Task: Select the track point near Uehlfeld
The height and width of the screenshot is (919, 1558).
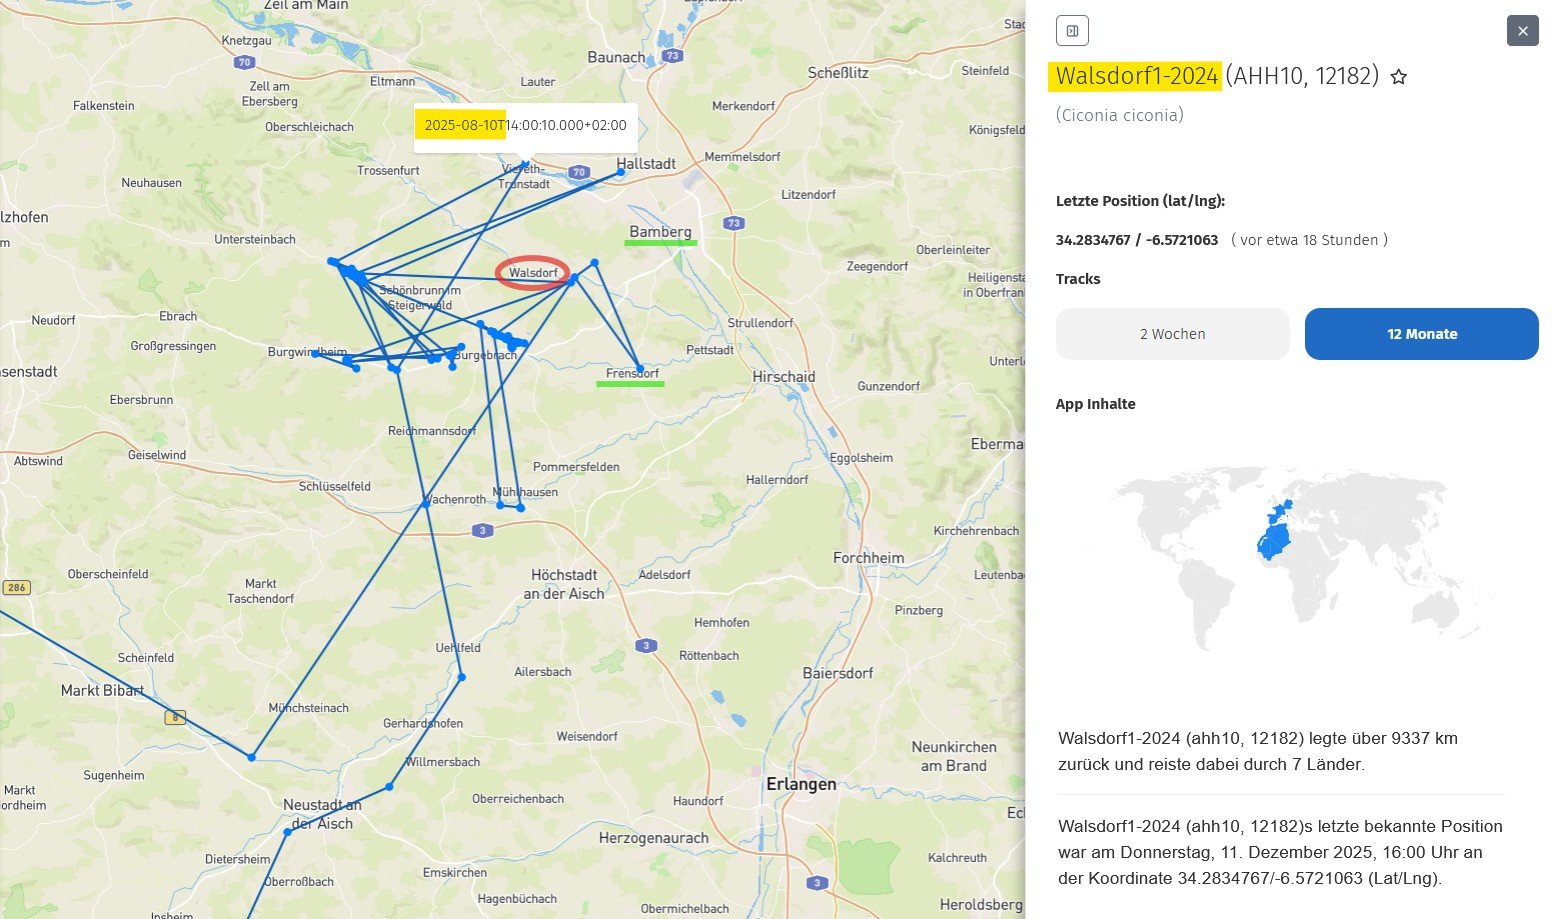Action: point(461,677)
